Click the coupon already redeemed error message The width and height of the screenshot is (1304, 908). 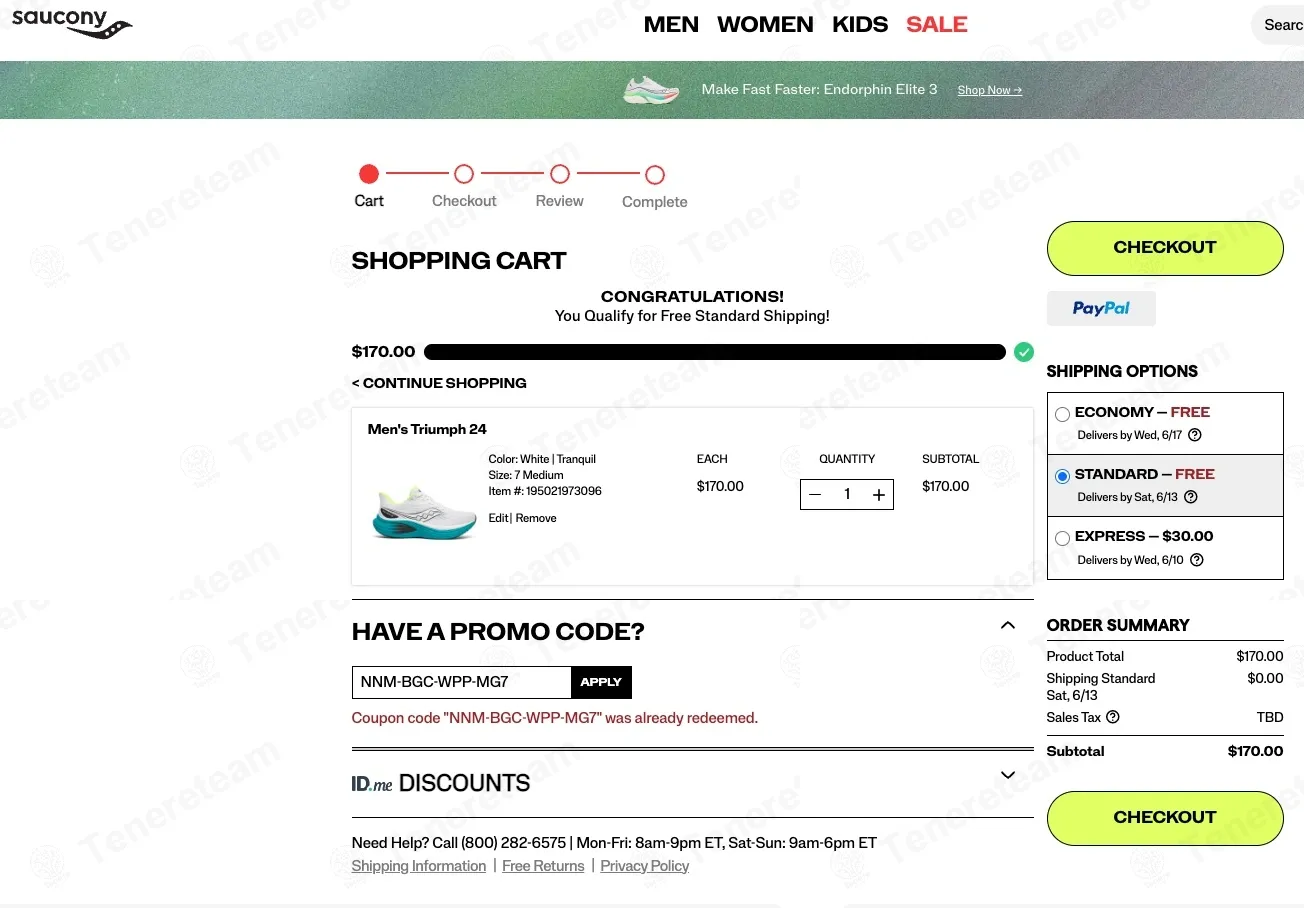tap(555, 718)
